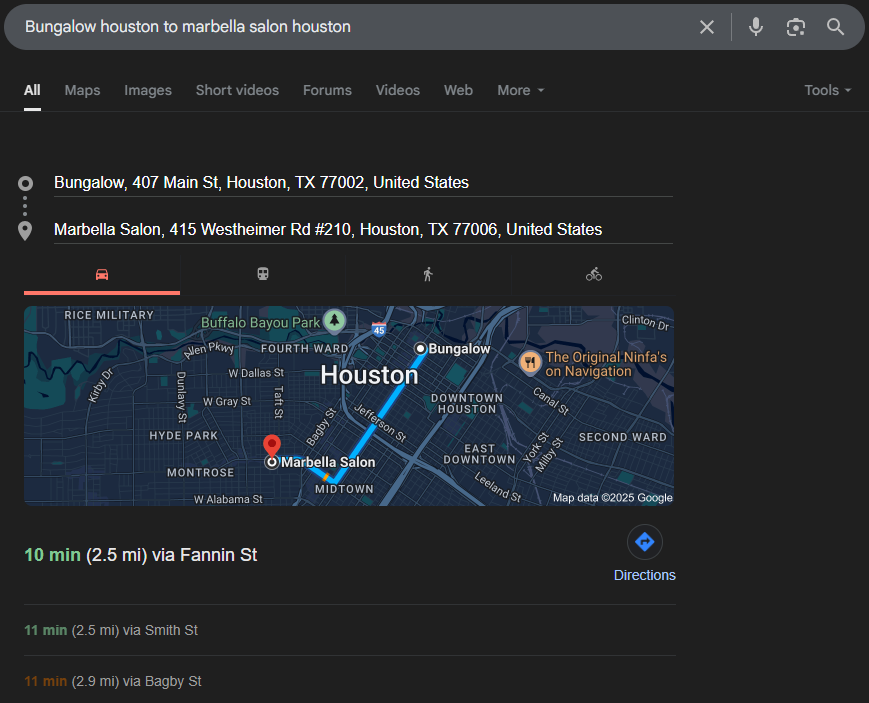
Task: Open the Web results tab
Action: pos(458,90)
